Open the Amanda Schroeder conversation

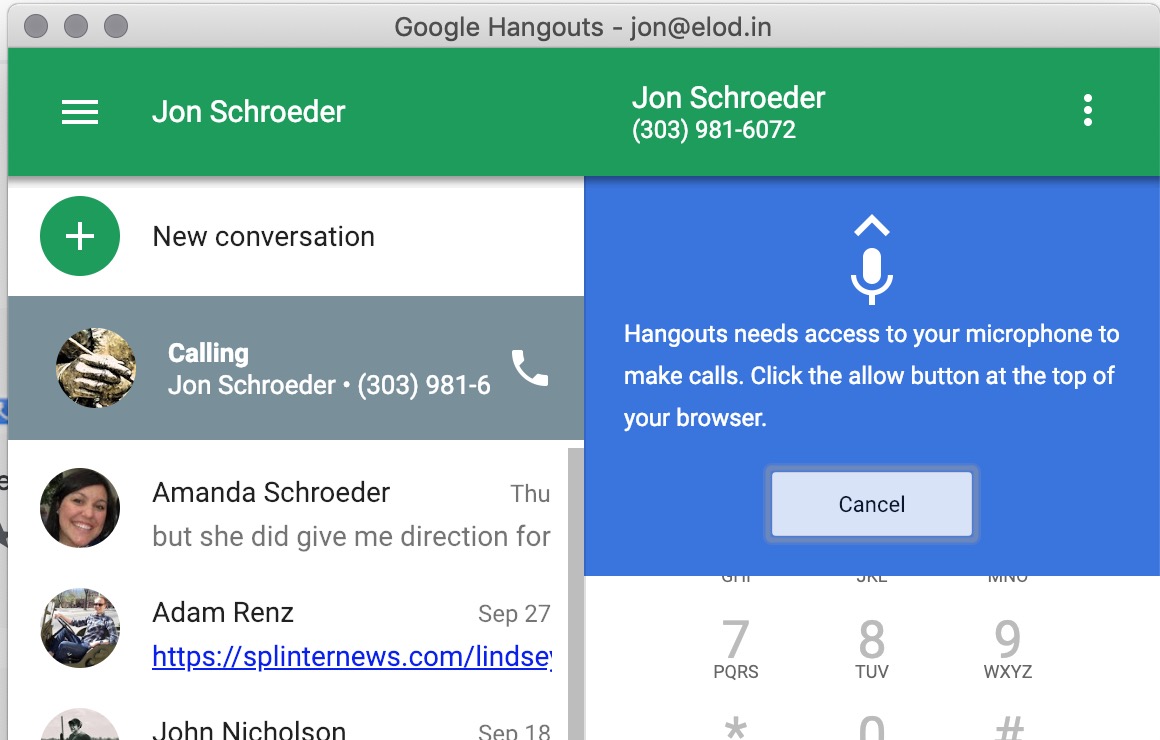click(x=289, y=509)
